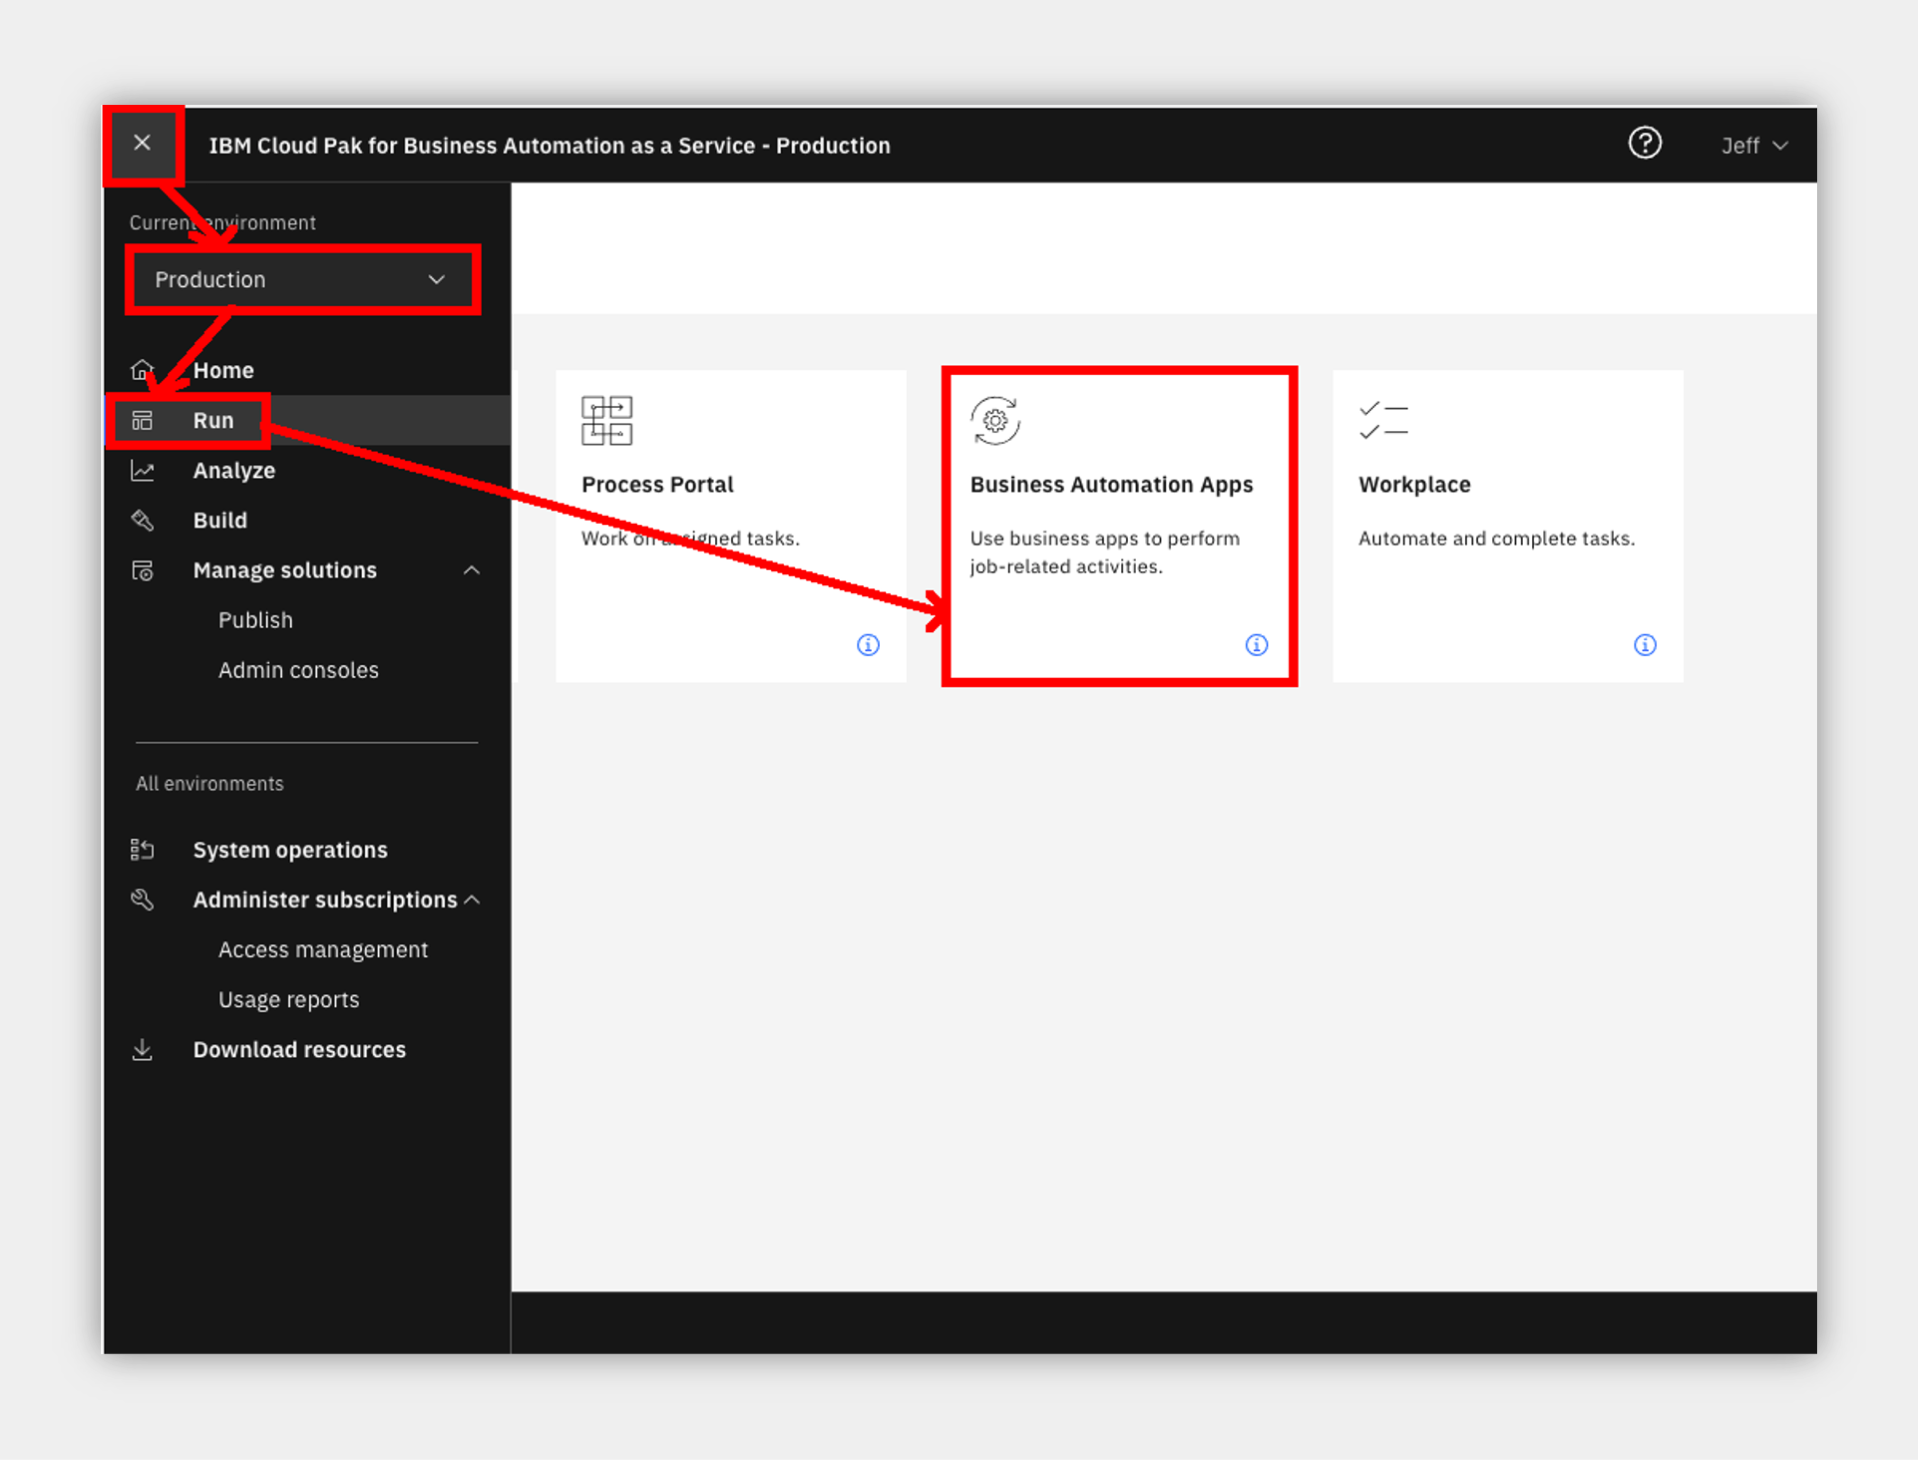Collapse the Manage solutions section

(471, 570)
